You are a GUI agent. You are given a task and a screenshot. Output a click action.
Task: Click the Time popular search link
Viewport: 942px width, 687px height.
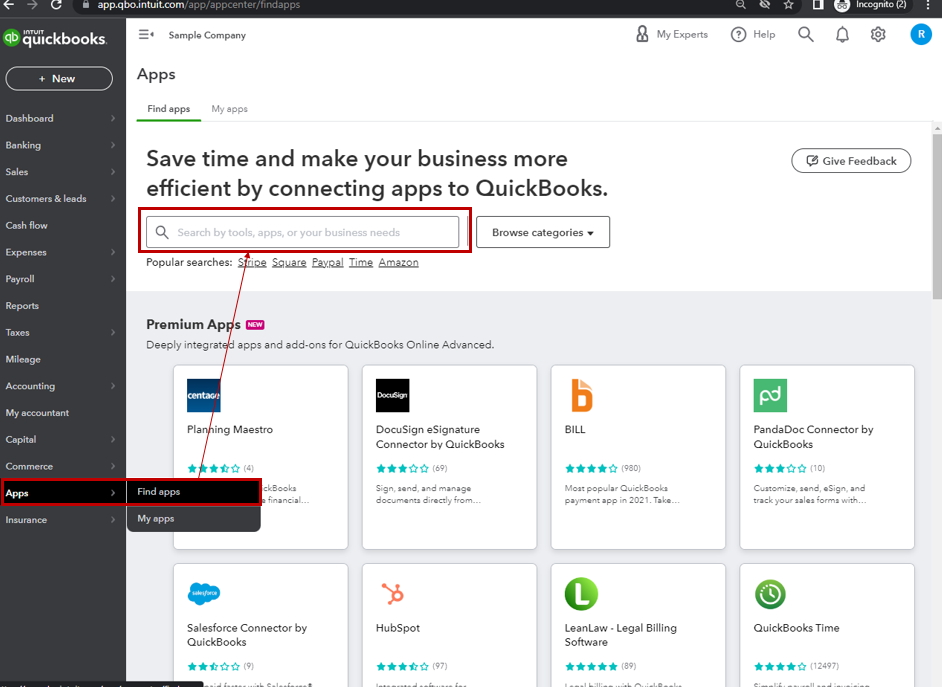[361, 262]
